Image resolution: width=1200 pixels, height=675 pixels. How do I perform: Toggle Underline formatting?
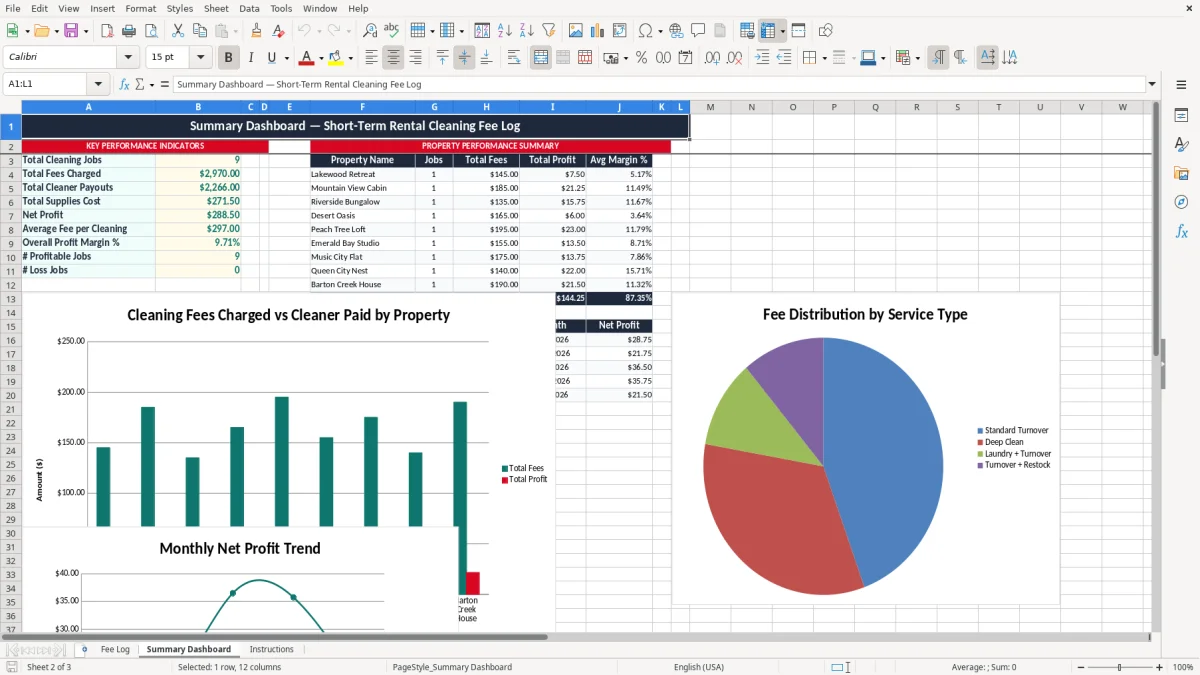point(271,58)
